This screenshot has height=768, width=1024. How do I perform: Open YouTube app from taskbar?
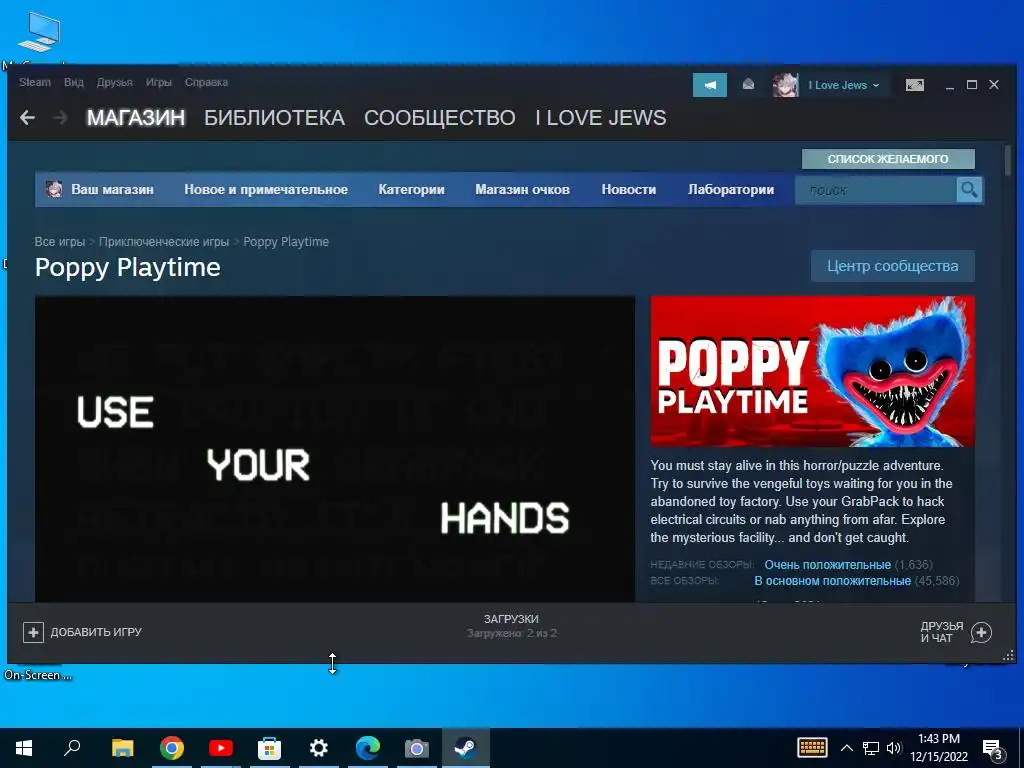[221, 748]
